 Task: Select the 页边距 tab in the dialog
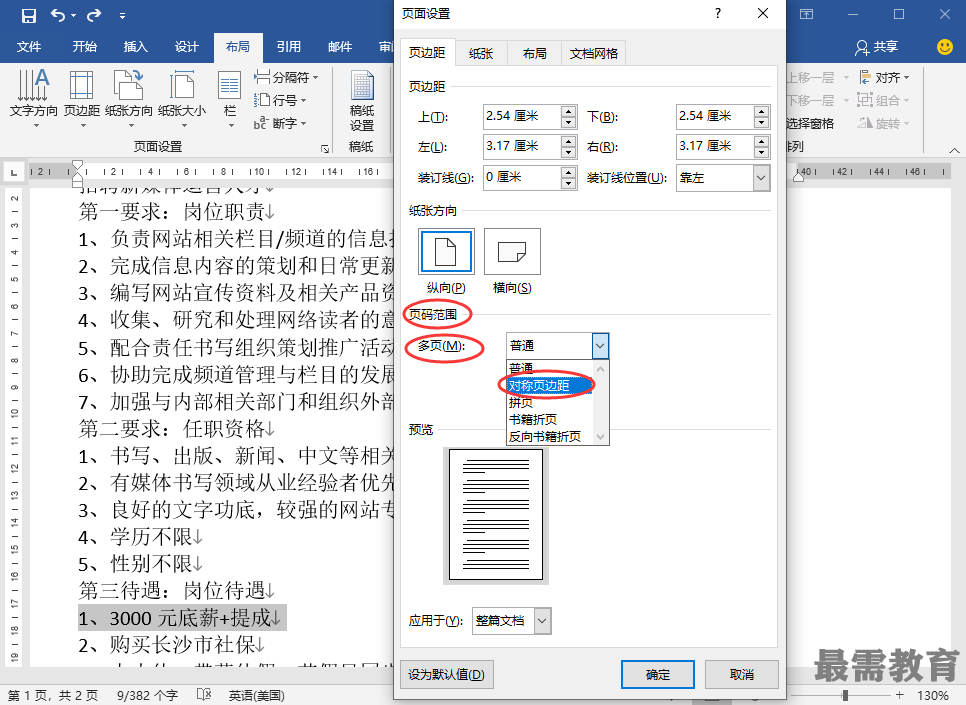tap(427, 54)
